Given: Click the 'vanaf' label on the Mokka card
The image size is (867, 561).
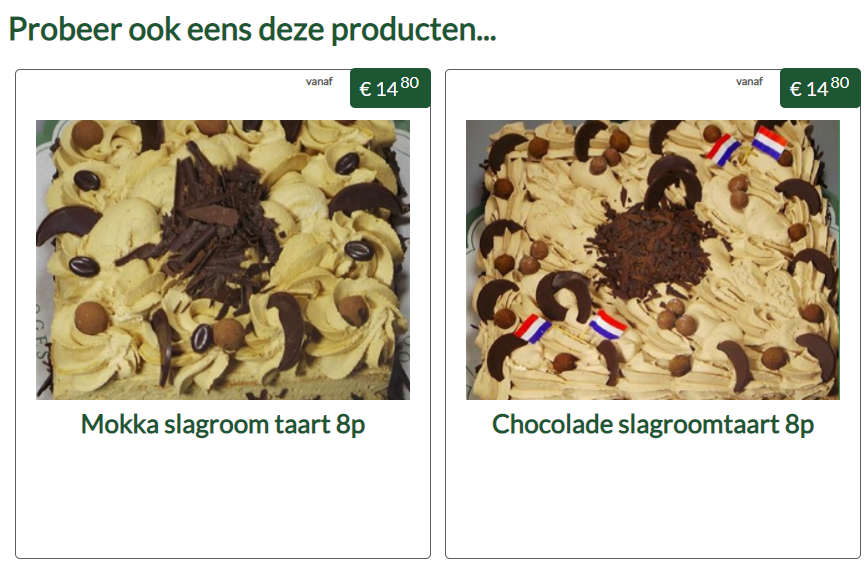Looking at the screenshot, I should [x=319, y=82].
